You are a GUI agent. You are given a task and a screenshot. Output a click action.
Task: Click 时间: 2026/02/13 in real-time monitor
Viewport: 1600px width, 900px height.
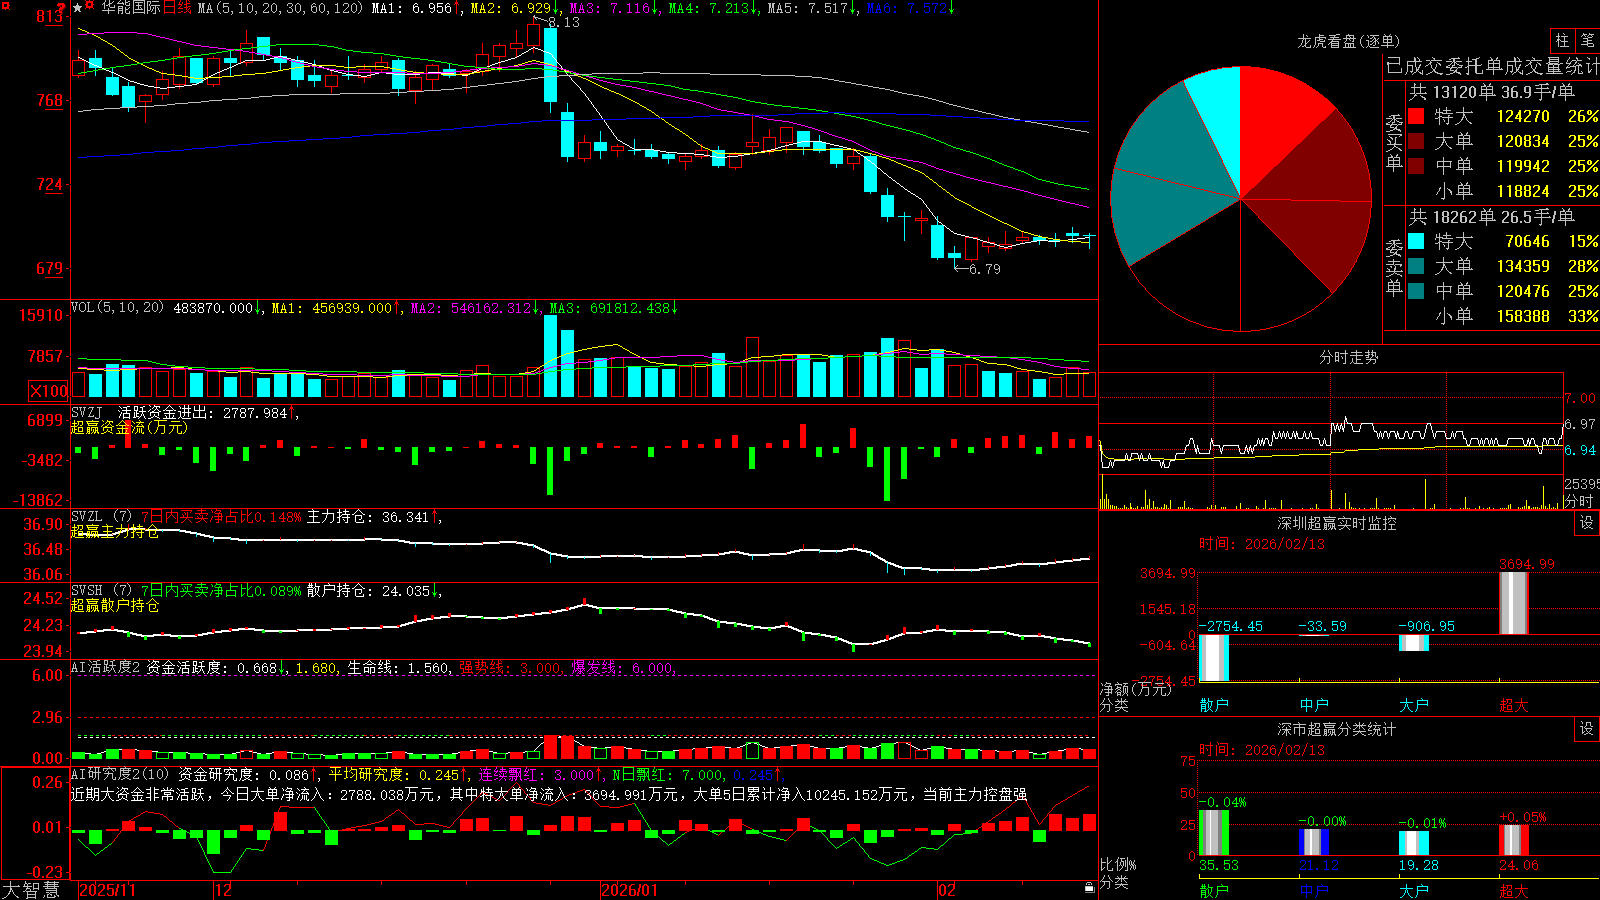[x=1262, y=544]
